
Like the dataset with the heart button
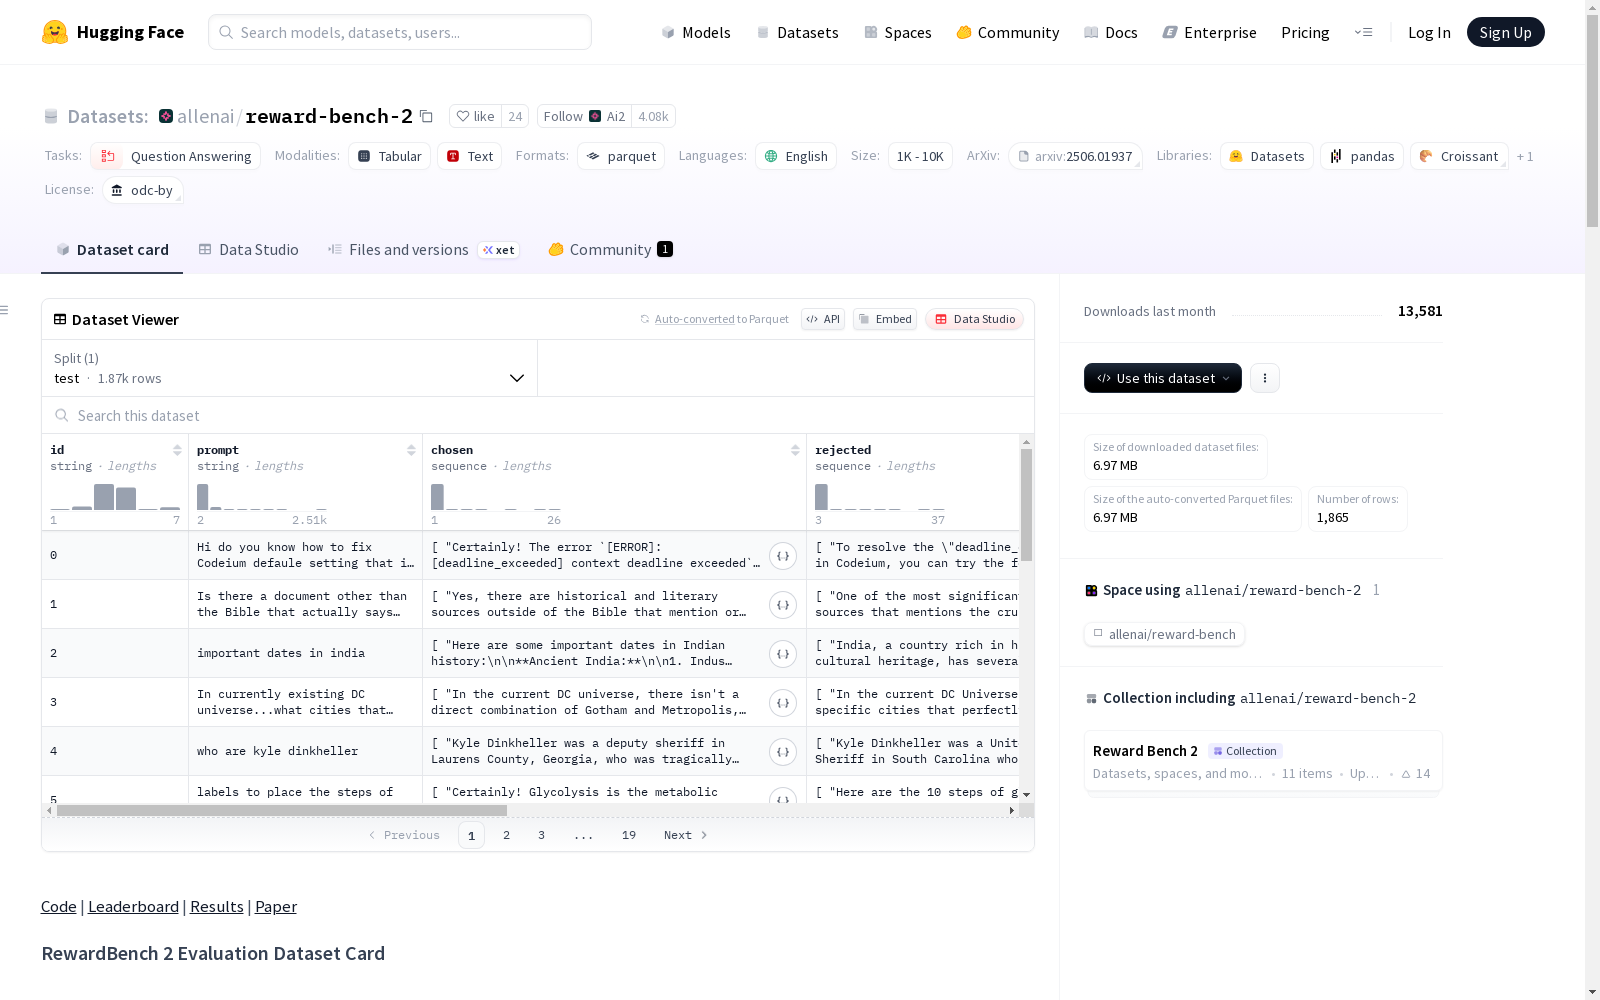[x=475, y=116]
